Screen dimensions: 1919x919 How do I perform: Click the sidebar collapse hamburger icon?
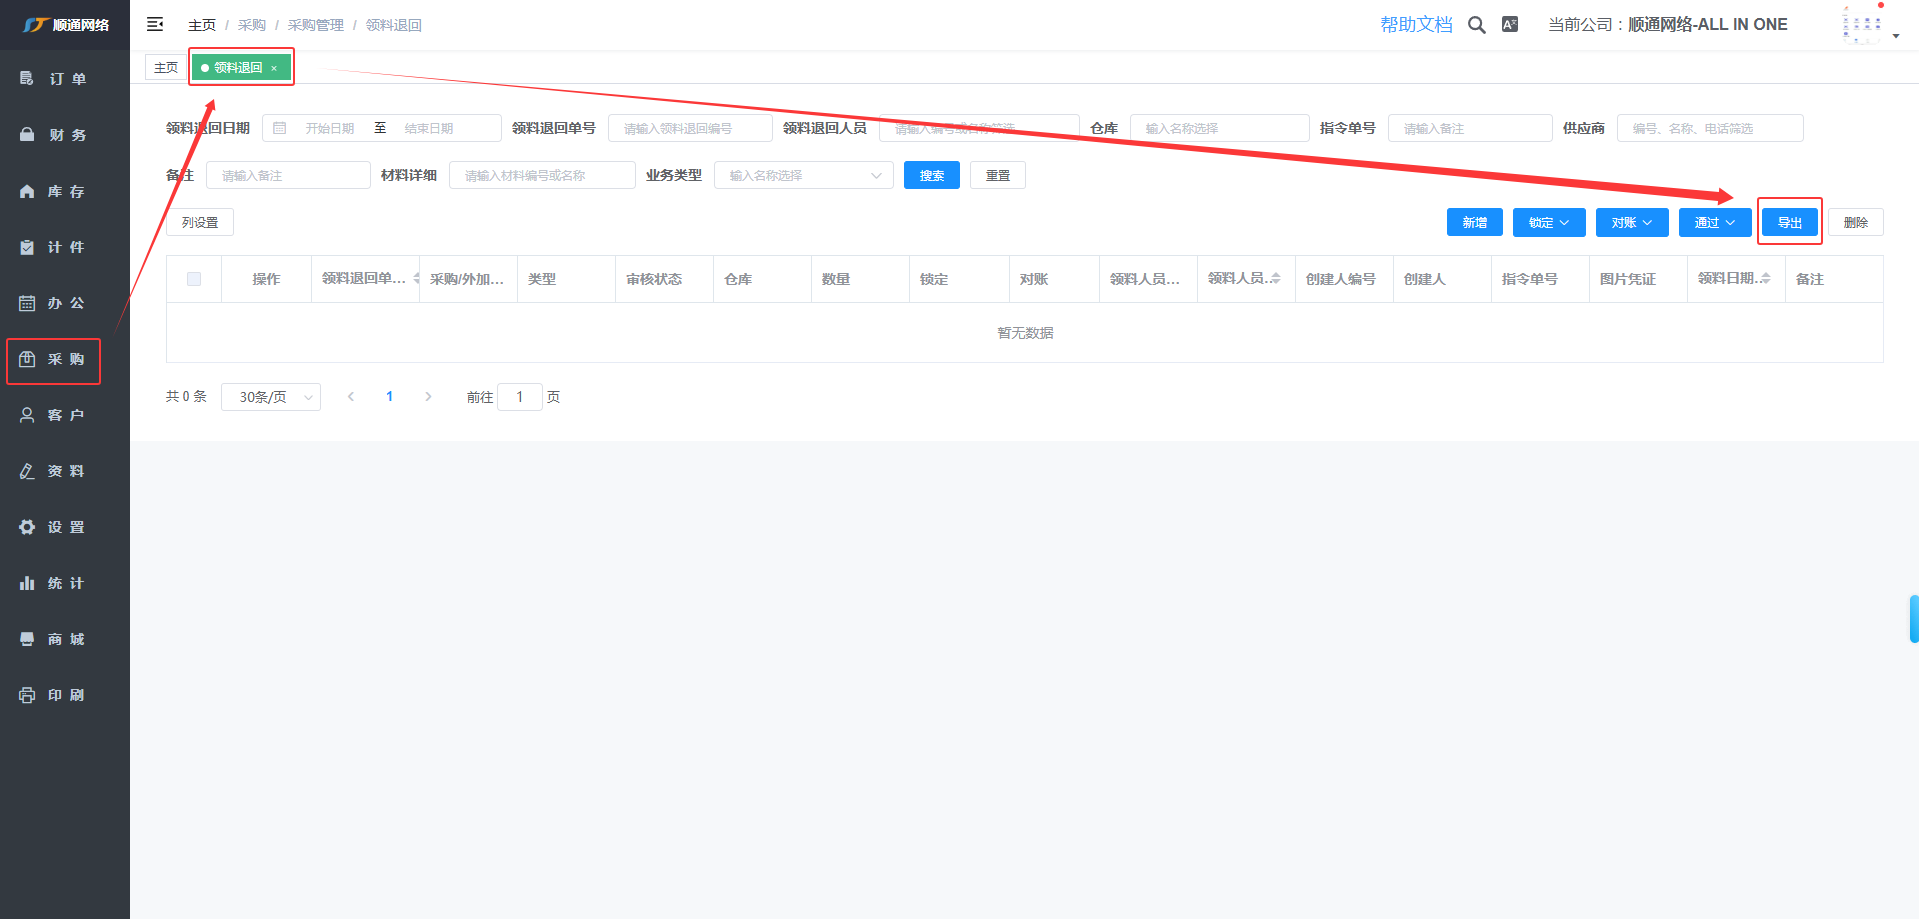[155, 24]
